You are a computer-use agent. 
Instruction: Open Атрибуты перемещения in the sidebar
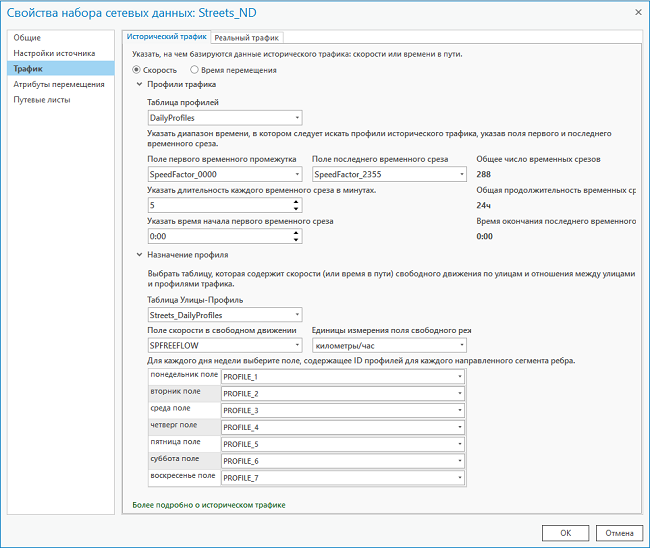[58, 84]
